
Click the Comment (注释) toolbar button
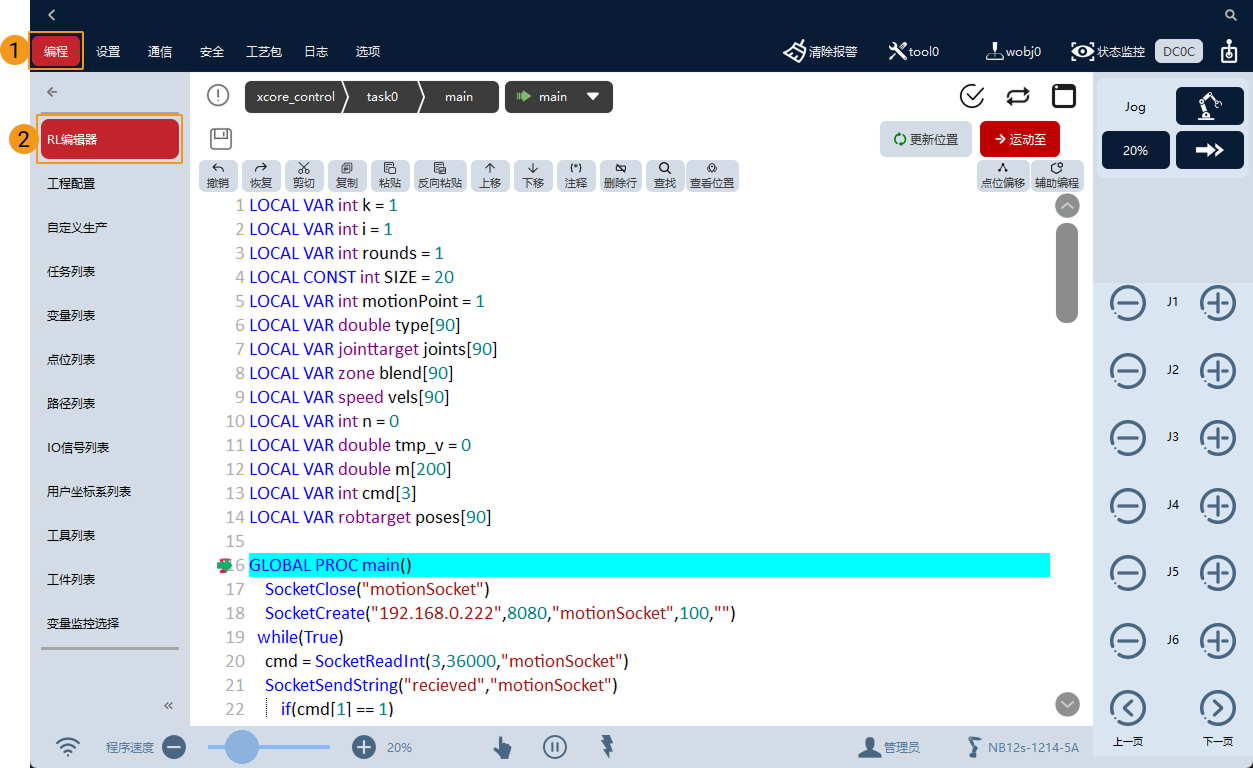point(576,176)
